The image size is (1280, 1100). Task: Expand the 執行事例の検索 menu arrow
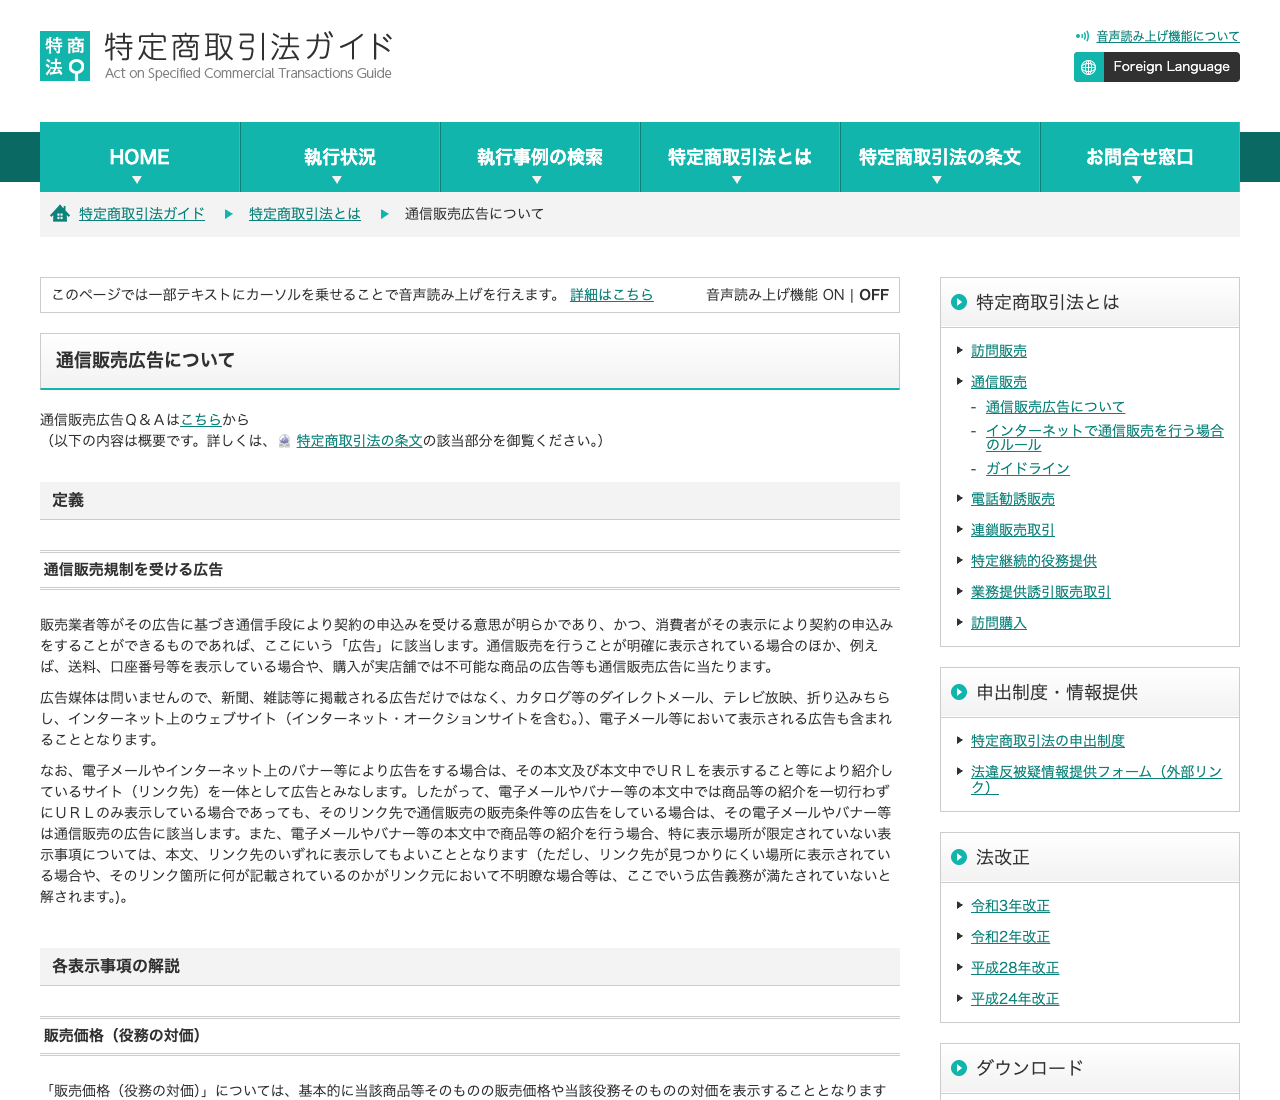(537, 180)
